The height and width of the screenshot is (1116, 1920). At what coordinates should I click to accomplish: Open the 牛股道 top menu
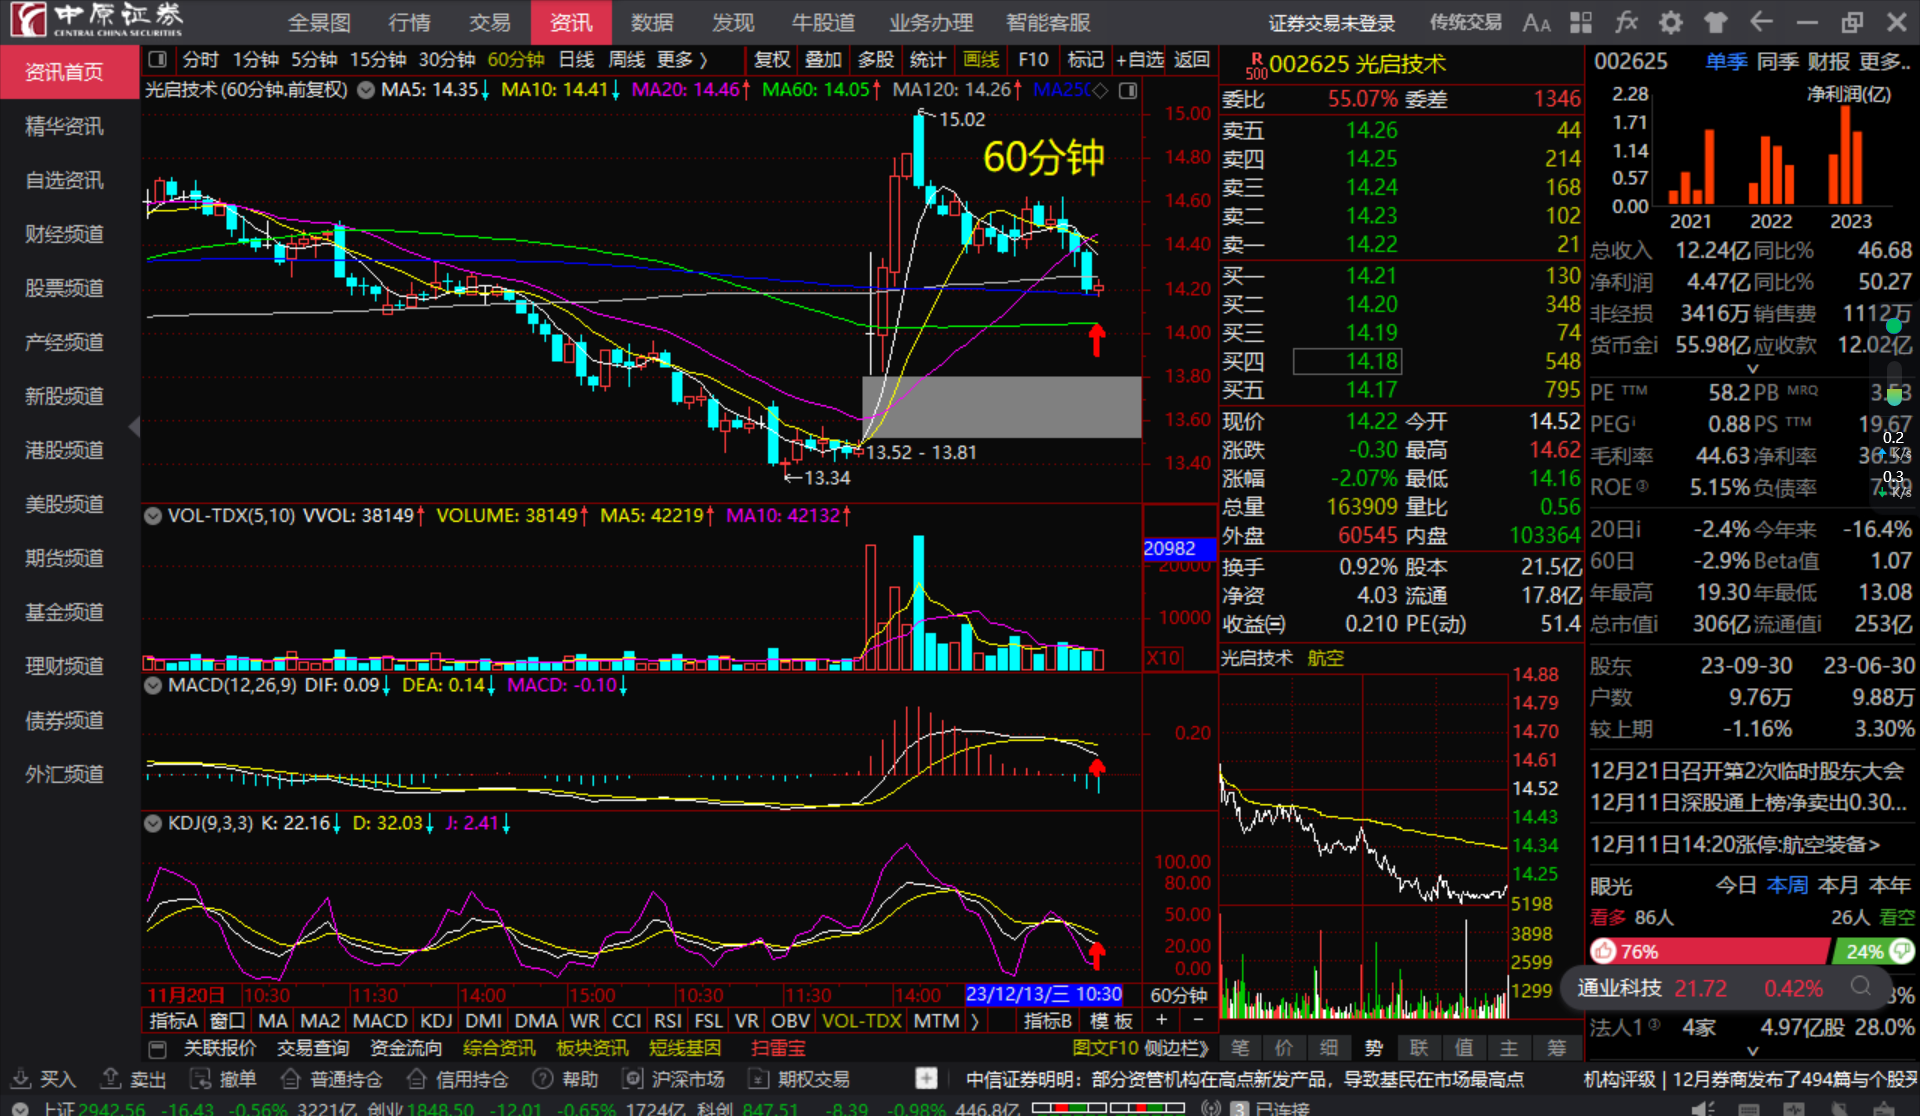[823, 22]
